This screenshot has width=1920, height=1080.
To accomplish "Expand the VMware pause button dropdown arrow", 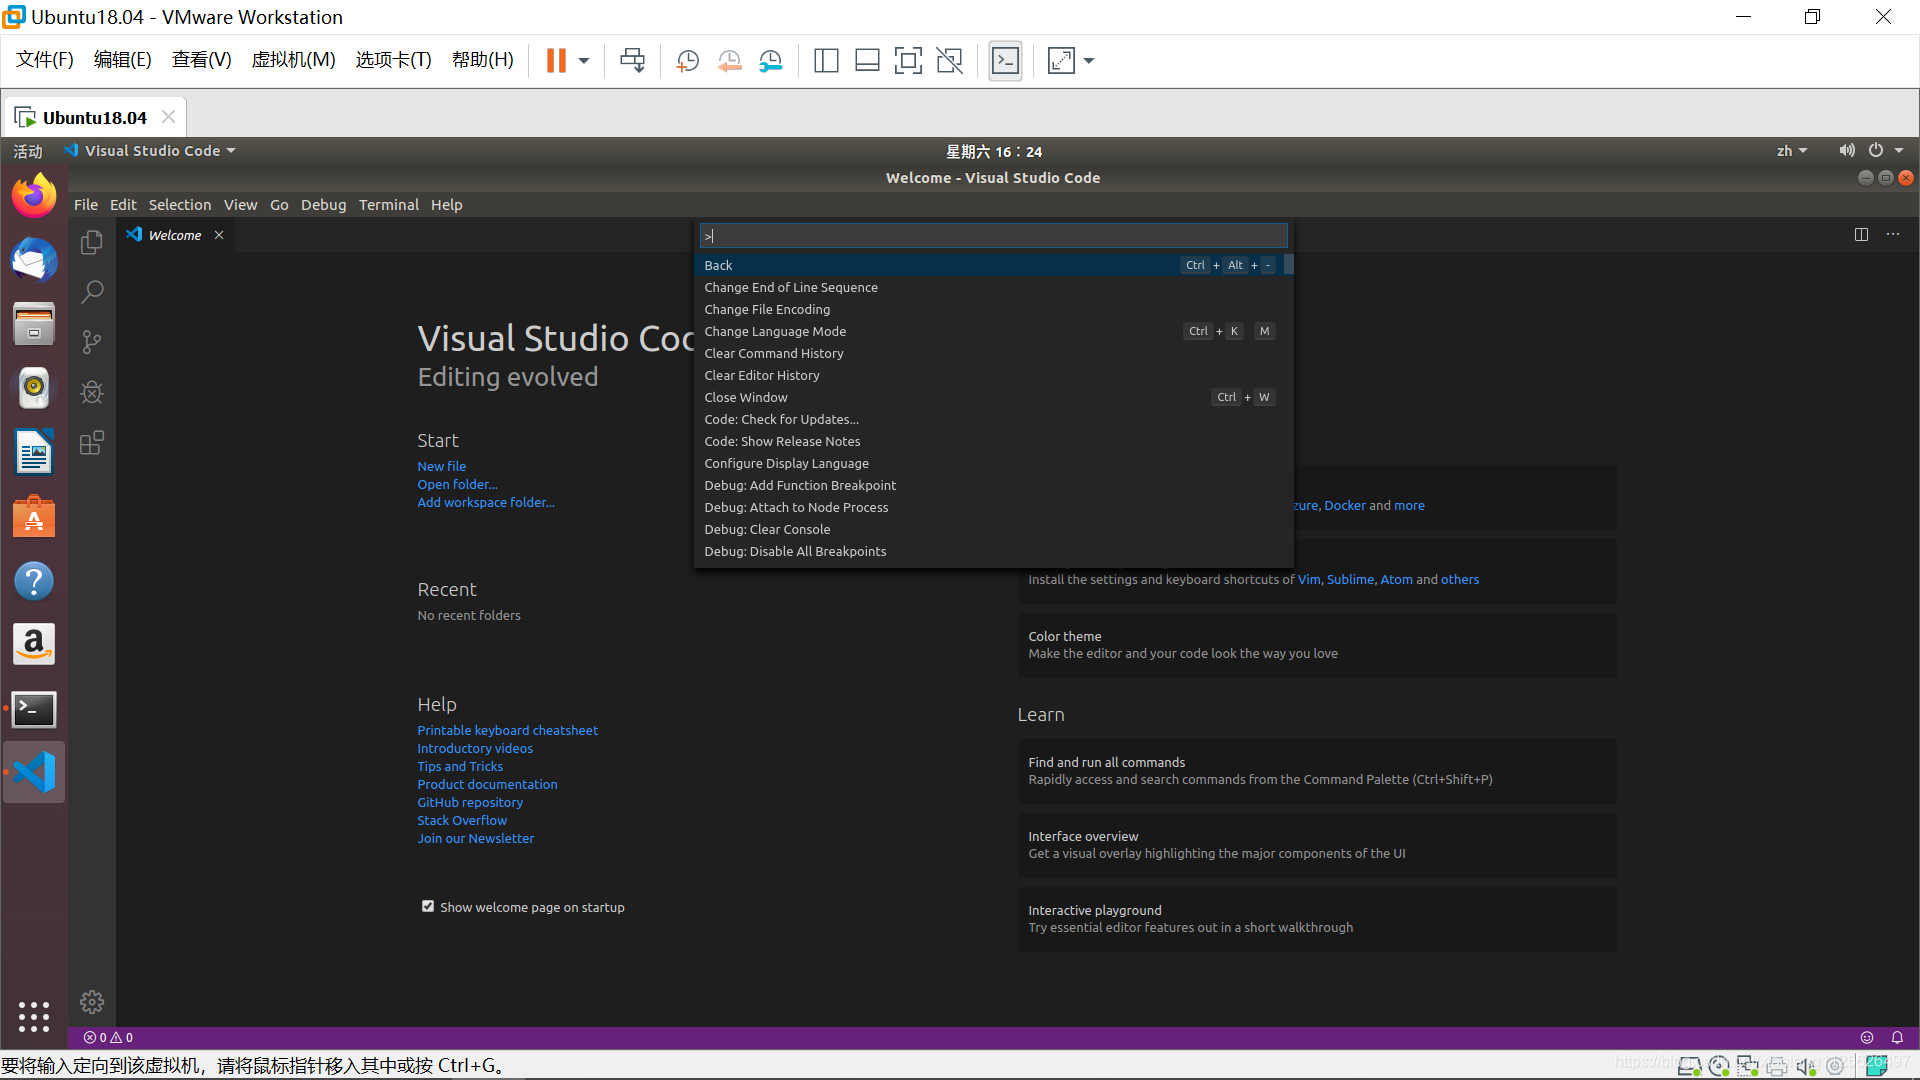I will pos(584,61).
